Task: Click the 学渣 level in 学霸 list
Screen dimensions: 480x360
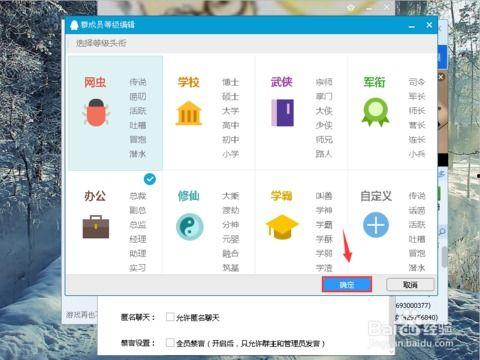Action: click(324, 268)
